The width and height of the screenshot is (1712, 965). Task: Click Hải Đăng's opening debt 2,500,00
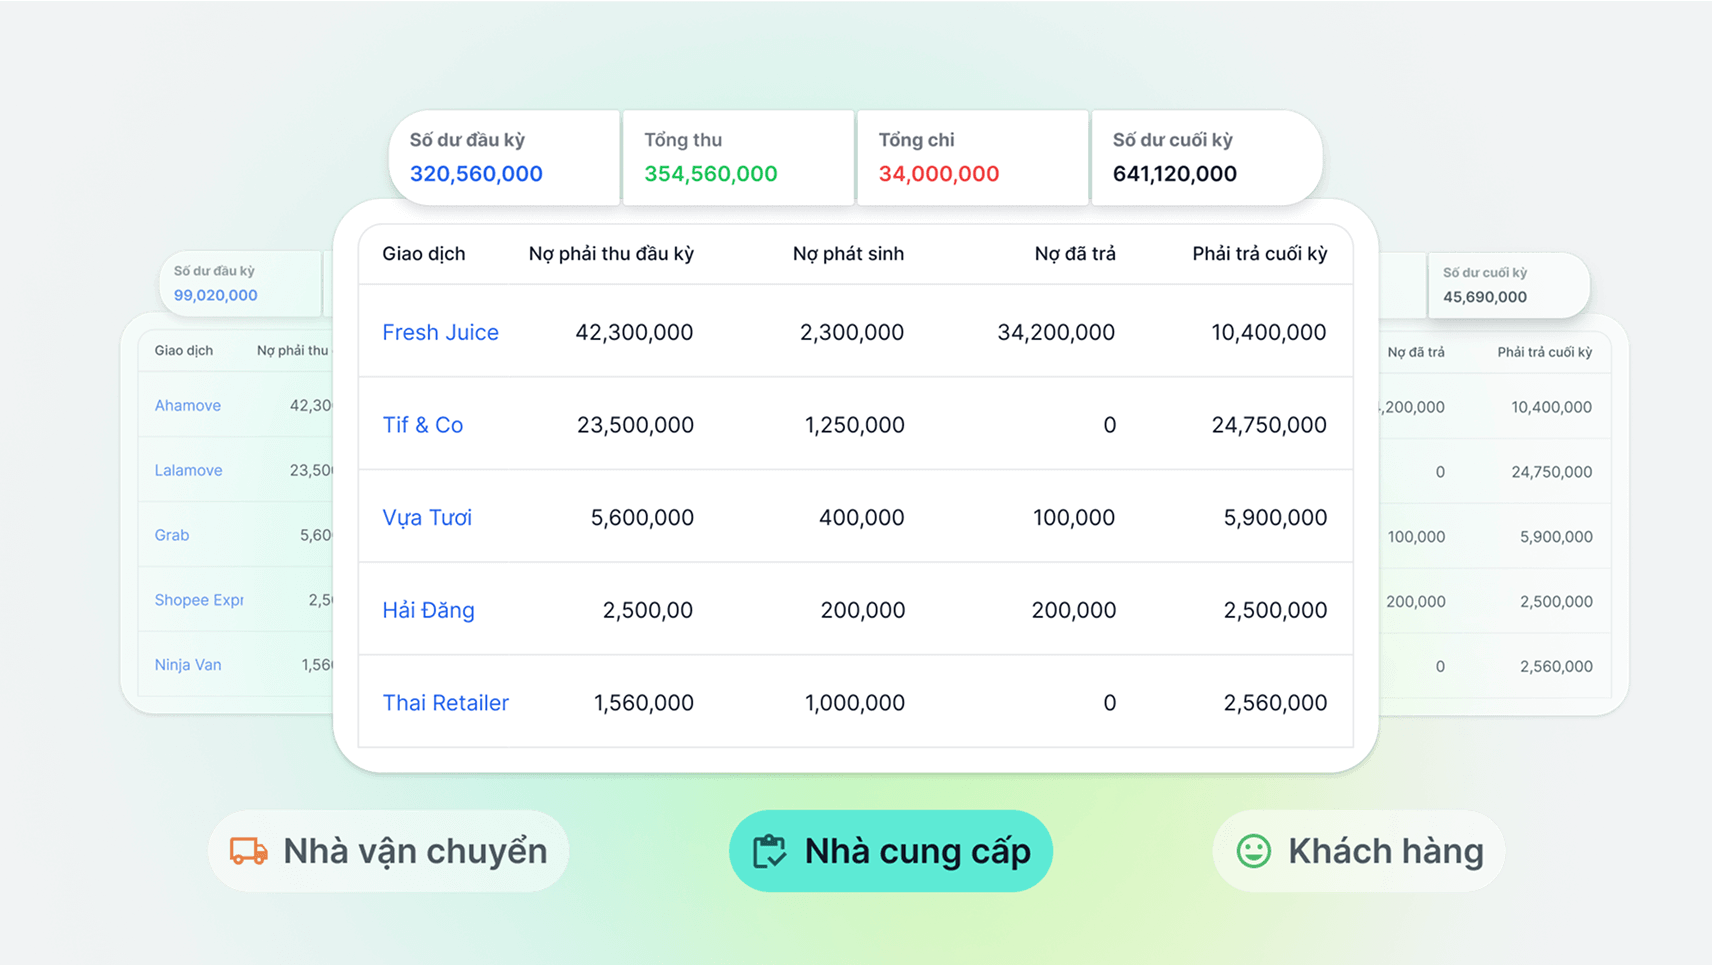[647, 610]
